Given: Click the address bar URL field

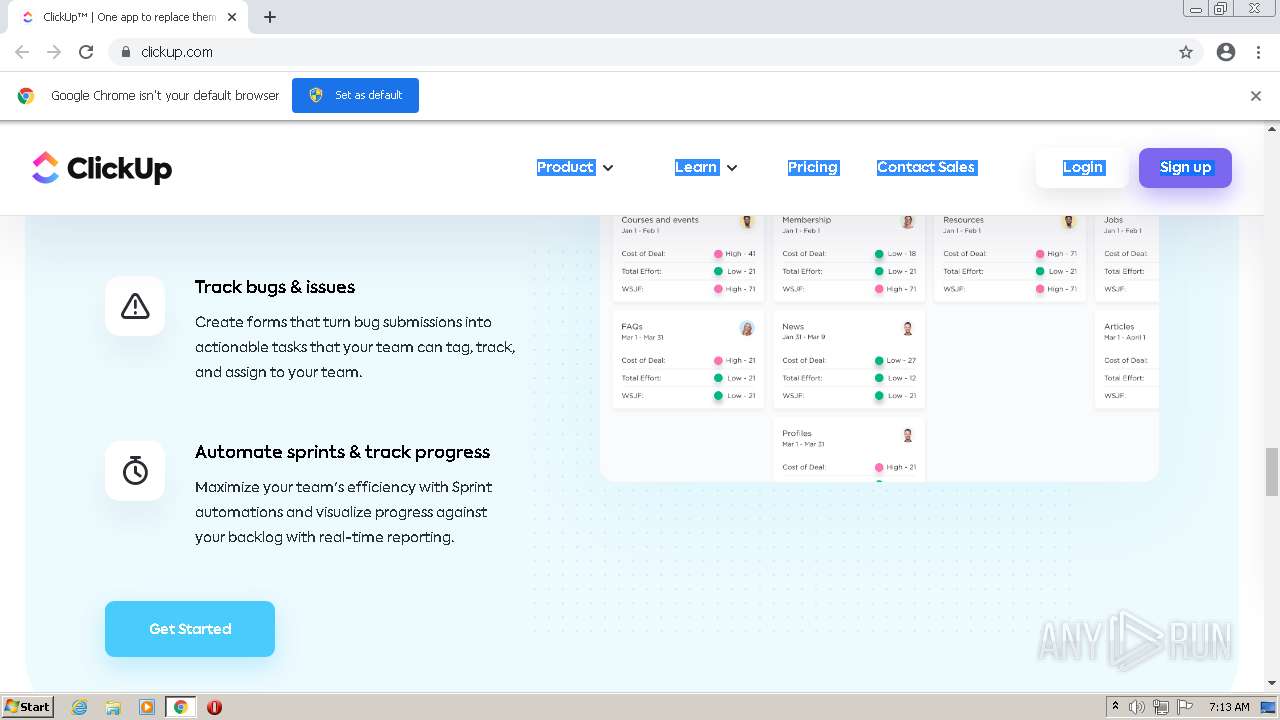Looking at the screenshot, I should click(x=640, y=52).
